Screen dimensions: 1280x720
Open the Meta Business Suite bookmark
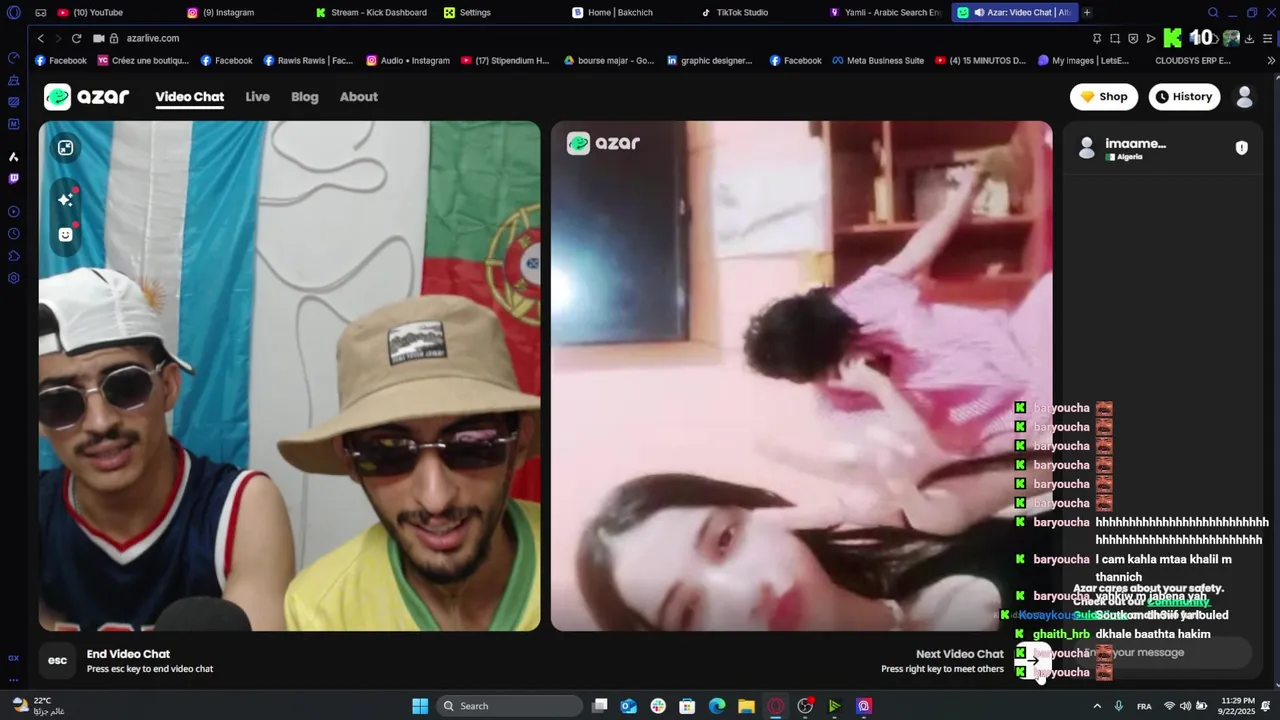(x=878, y=60)
